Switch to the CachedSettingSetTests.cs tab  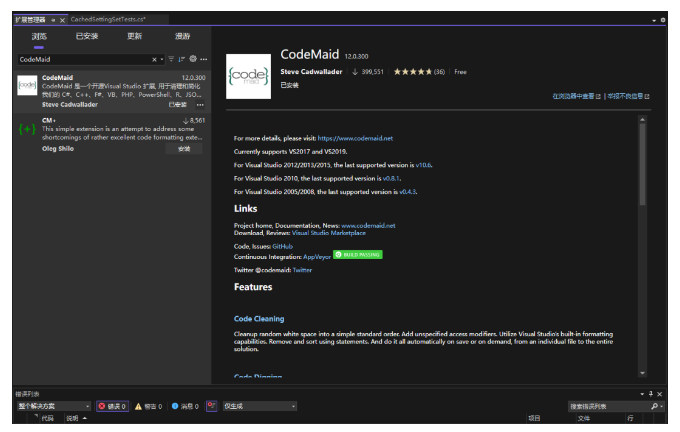click(x=108, y=19)
